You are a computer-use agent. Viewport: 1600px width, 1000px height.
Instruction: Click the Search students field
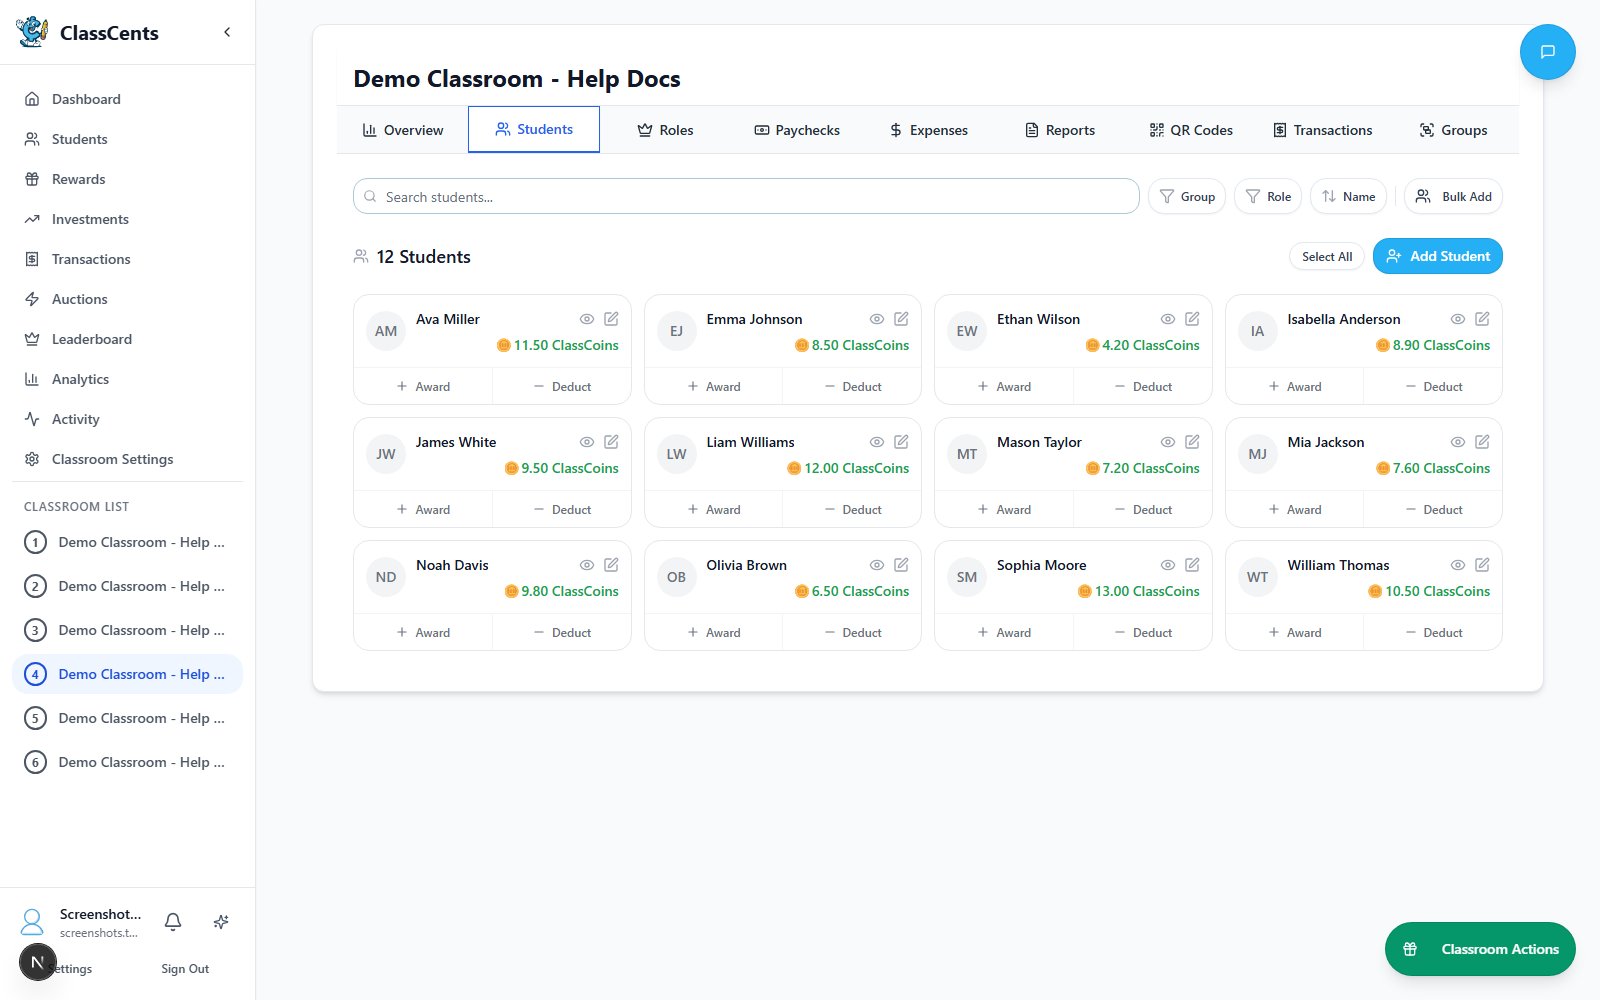tap(746, 196)
